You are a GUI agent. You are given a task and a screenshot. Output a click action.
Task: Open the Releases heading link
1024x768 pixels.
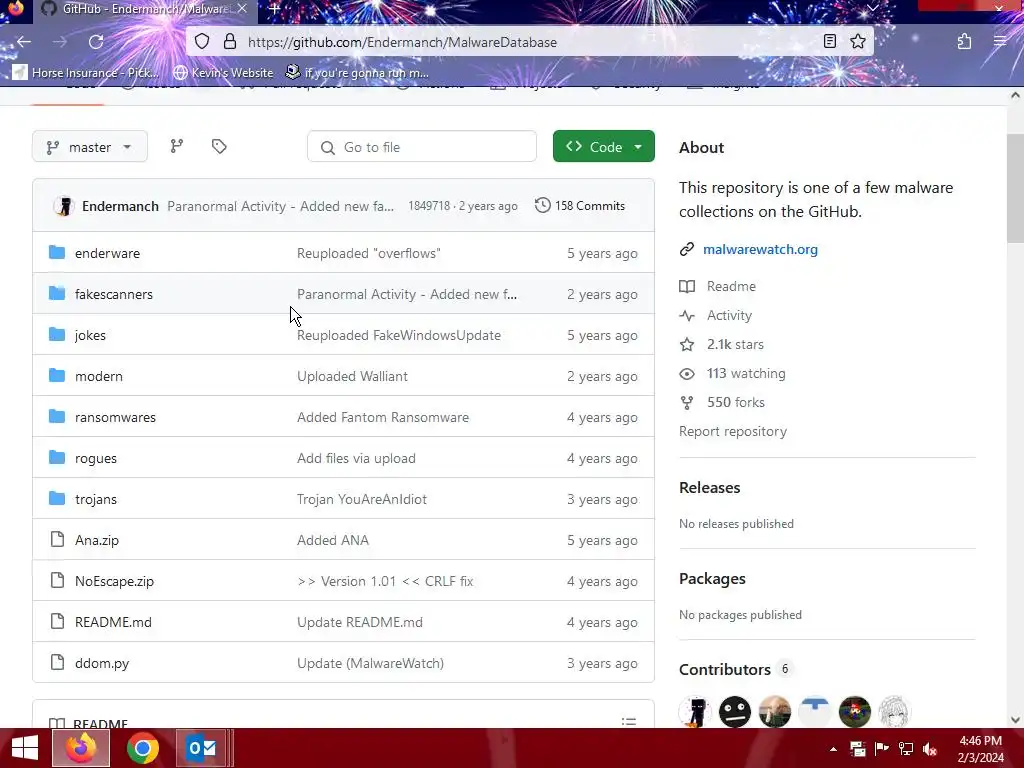[x=709, y=488]
